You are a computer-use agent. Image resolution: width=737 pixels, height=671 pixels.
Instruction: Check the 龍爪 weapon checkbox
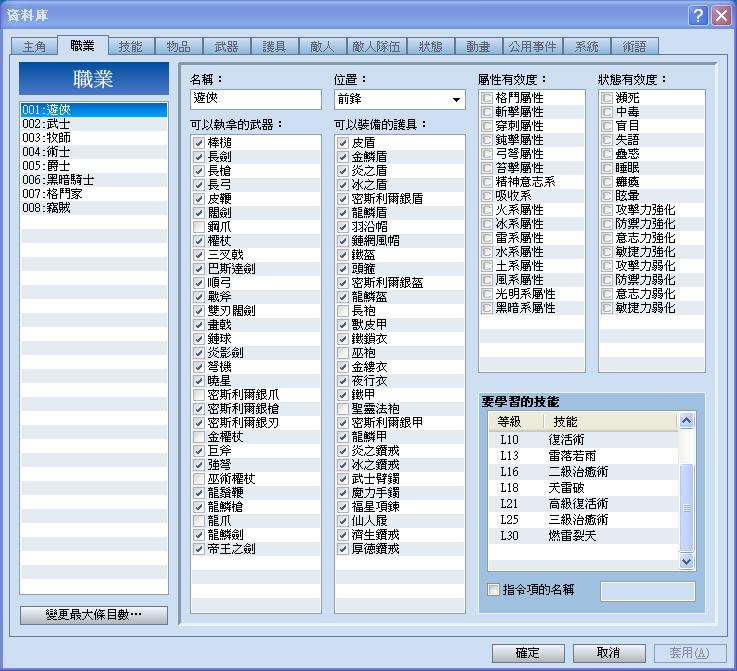click(x=199, y=521)
